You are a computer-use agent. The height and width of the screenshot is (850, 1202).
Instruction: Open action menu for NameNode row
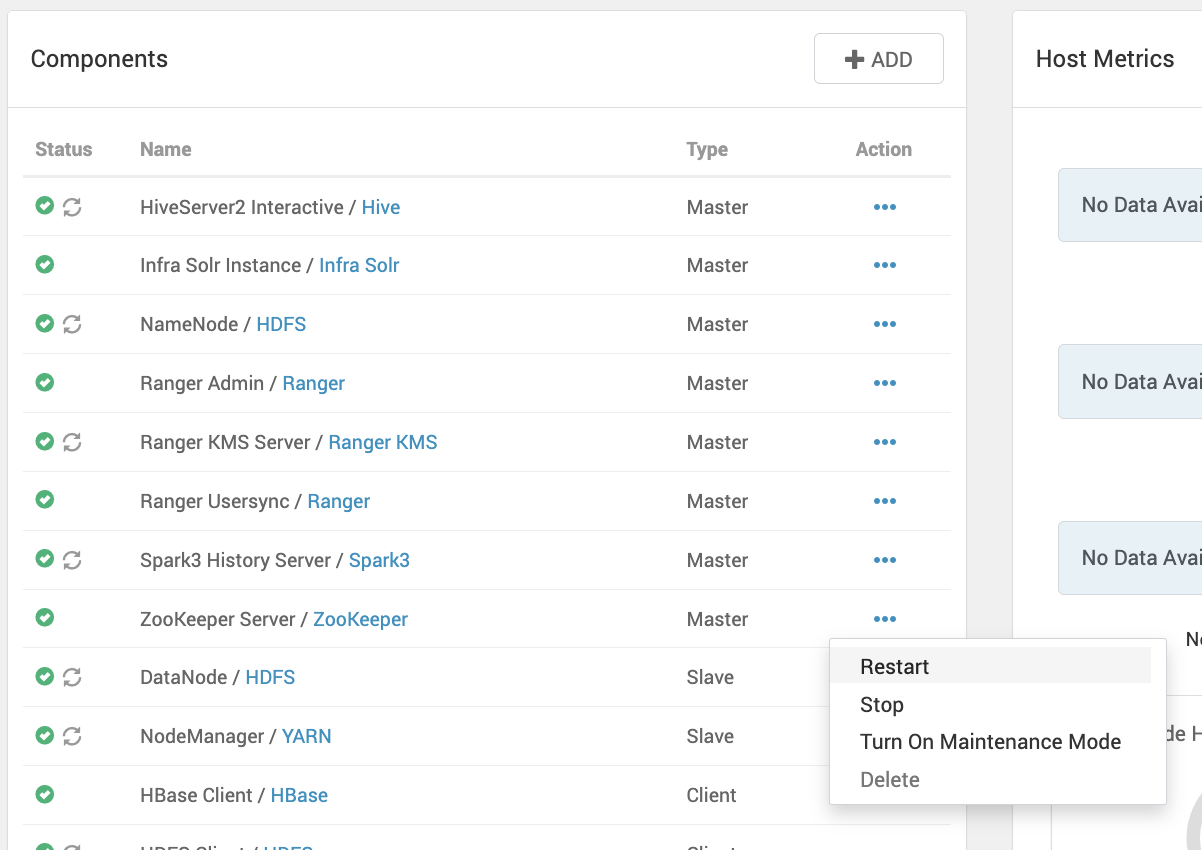coord(885,324)
